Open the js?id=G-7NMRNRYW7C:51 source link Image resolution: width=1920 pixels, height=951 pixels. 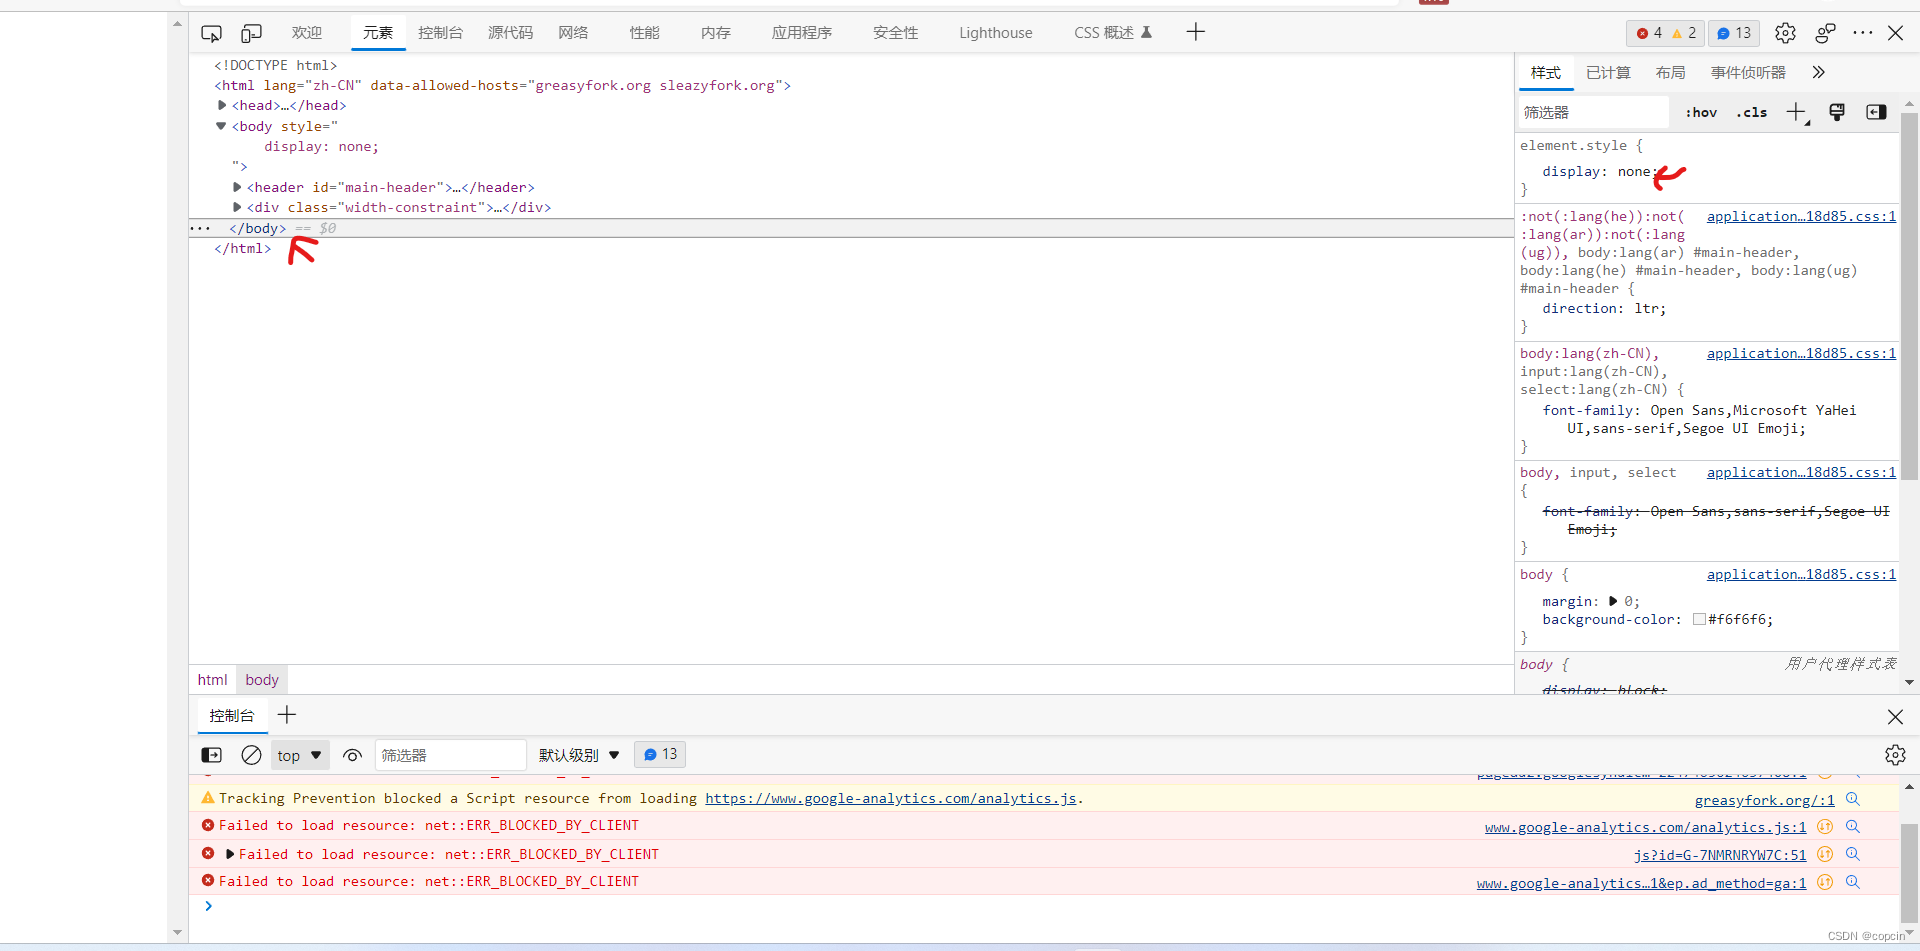pyautogui.click(x=1720, y=855)
